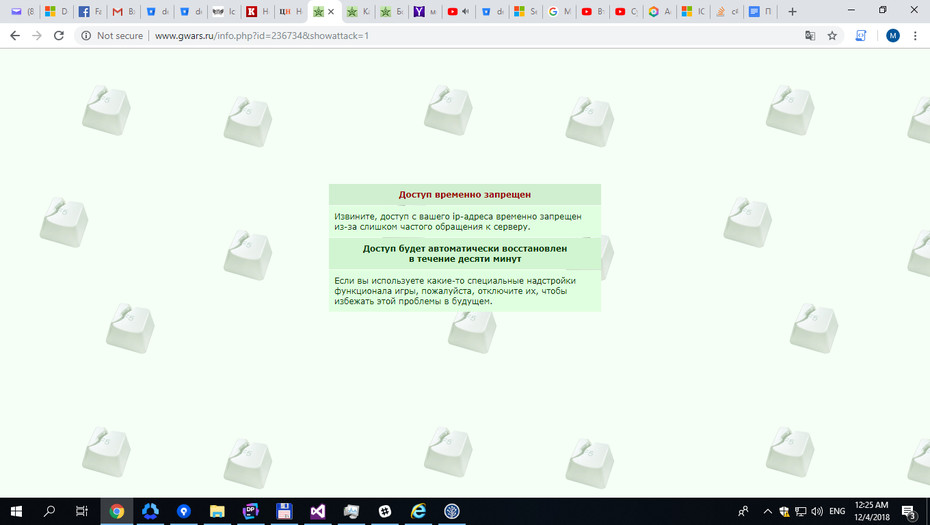The image size is (930, 525).
Task: Open Slack from the taskbar
Action: tap(384, 511)
